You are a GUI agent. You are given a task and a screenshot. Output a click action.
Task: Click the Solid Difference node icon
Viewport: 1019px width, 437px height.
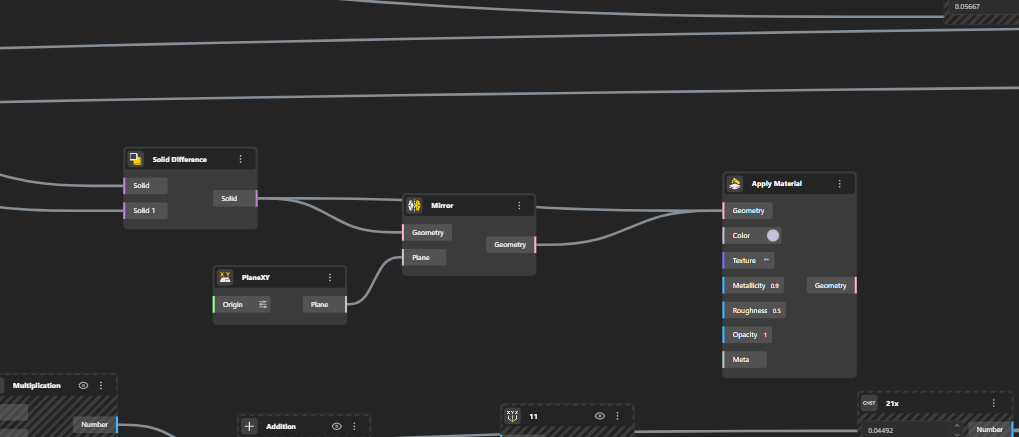tap(136, 159)
